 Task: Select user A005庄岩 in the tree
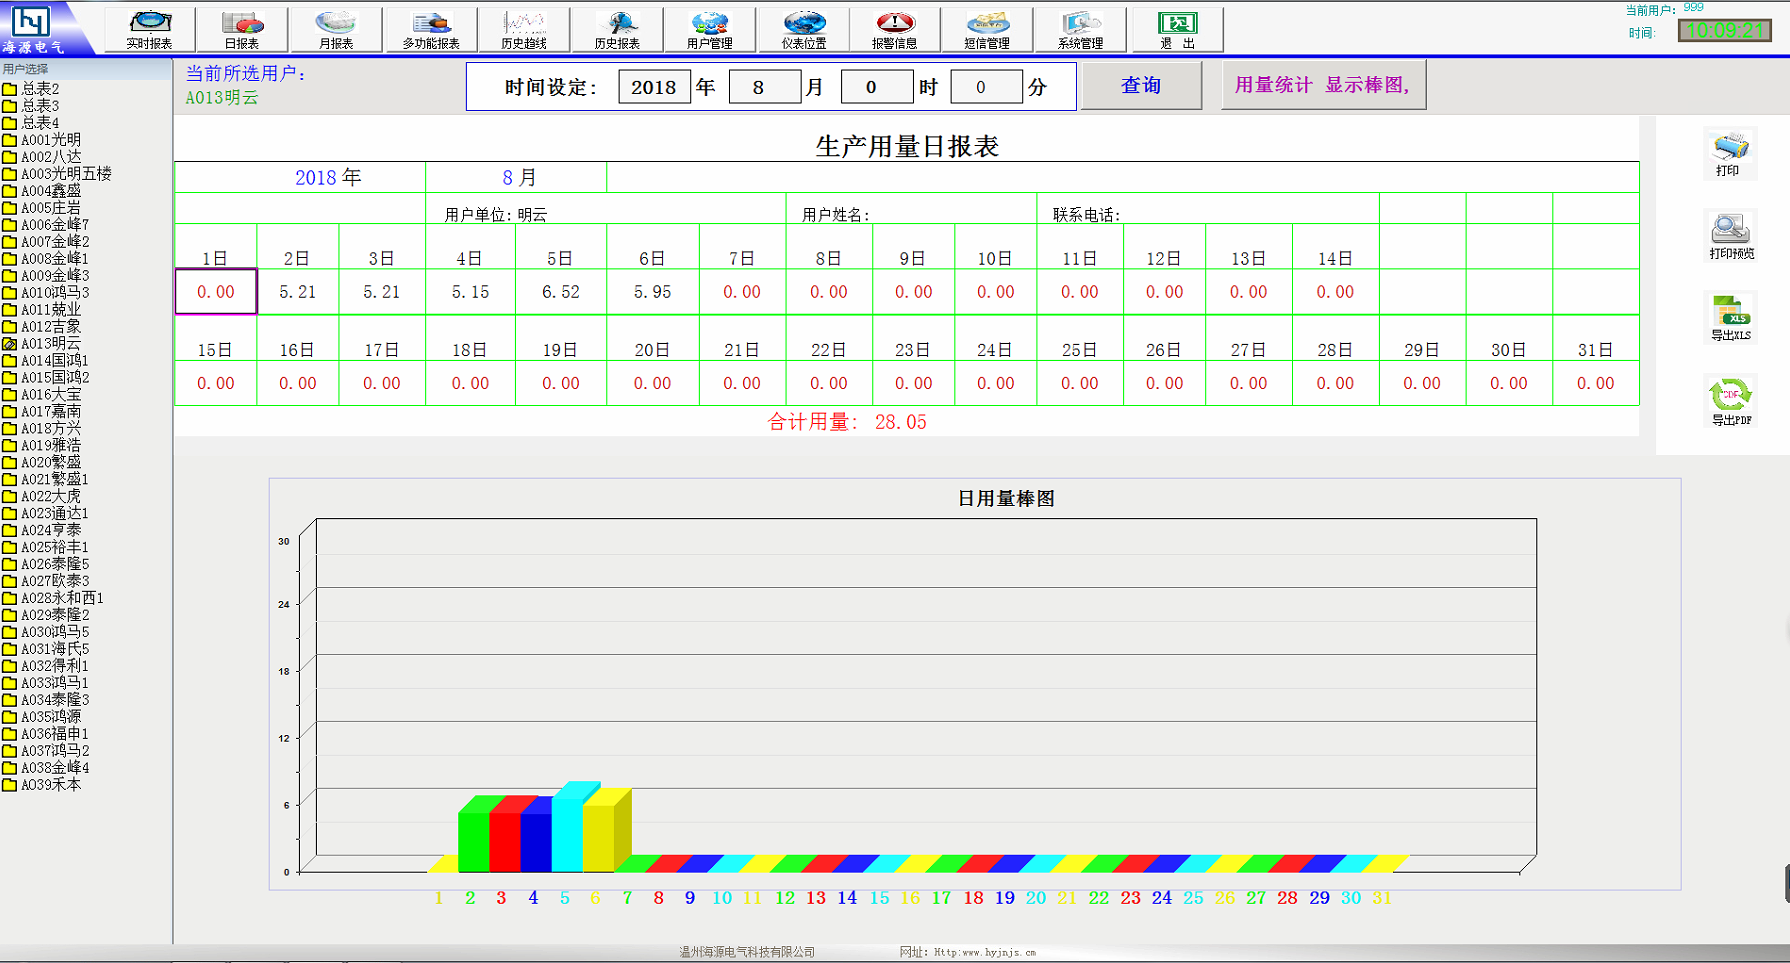tap(51, 208)
